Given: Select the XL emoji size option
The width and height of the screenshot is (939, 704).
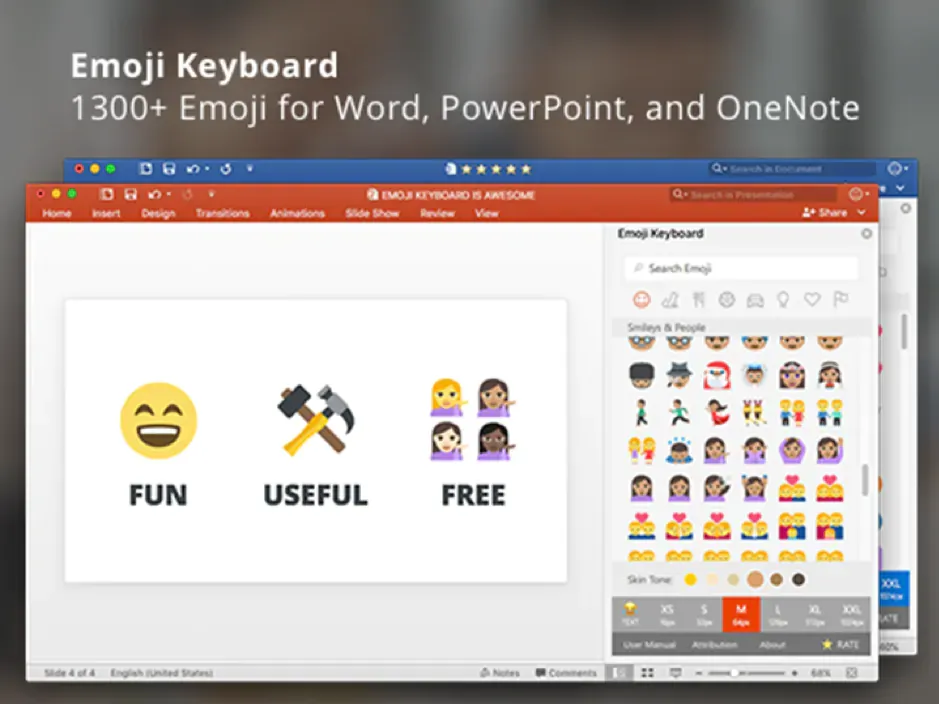Looking at the screenshot, I should (x=815, y=612).
